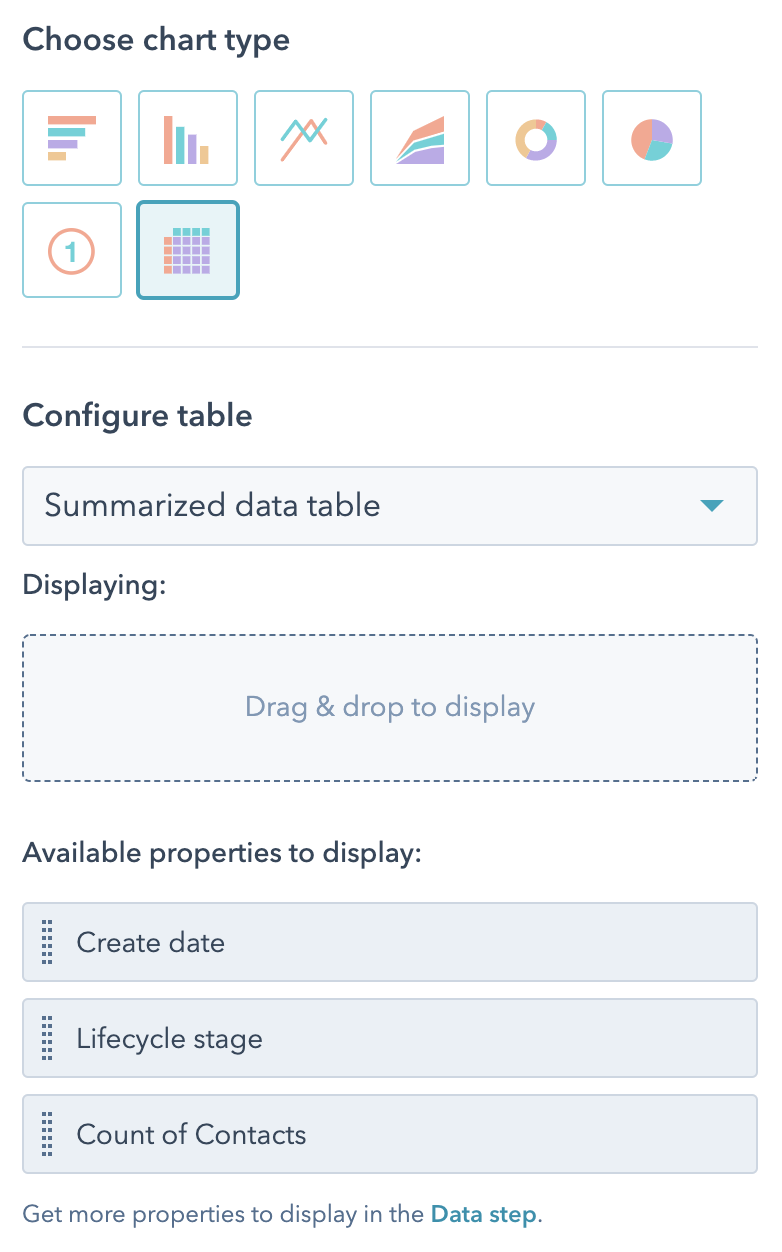Select the donut chart type
Screen dimensions: 782x1252
coord(536,138)
